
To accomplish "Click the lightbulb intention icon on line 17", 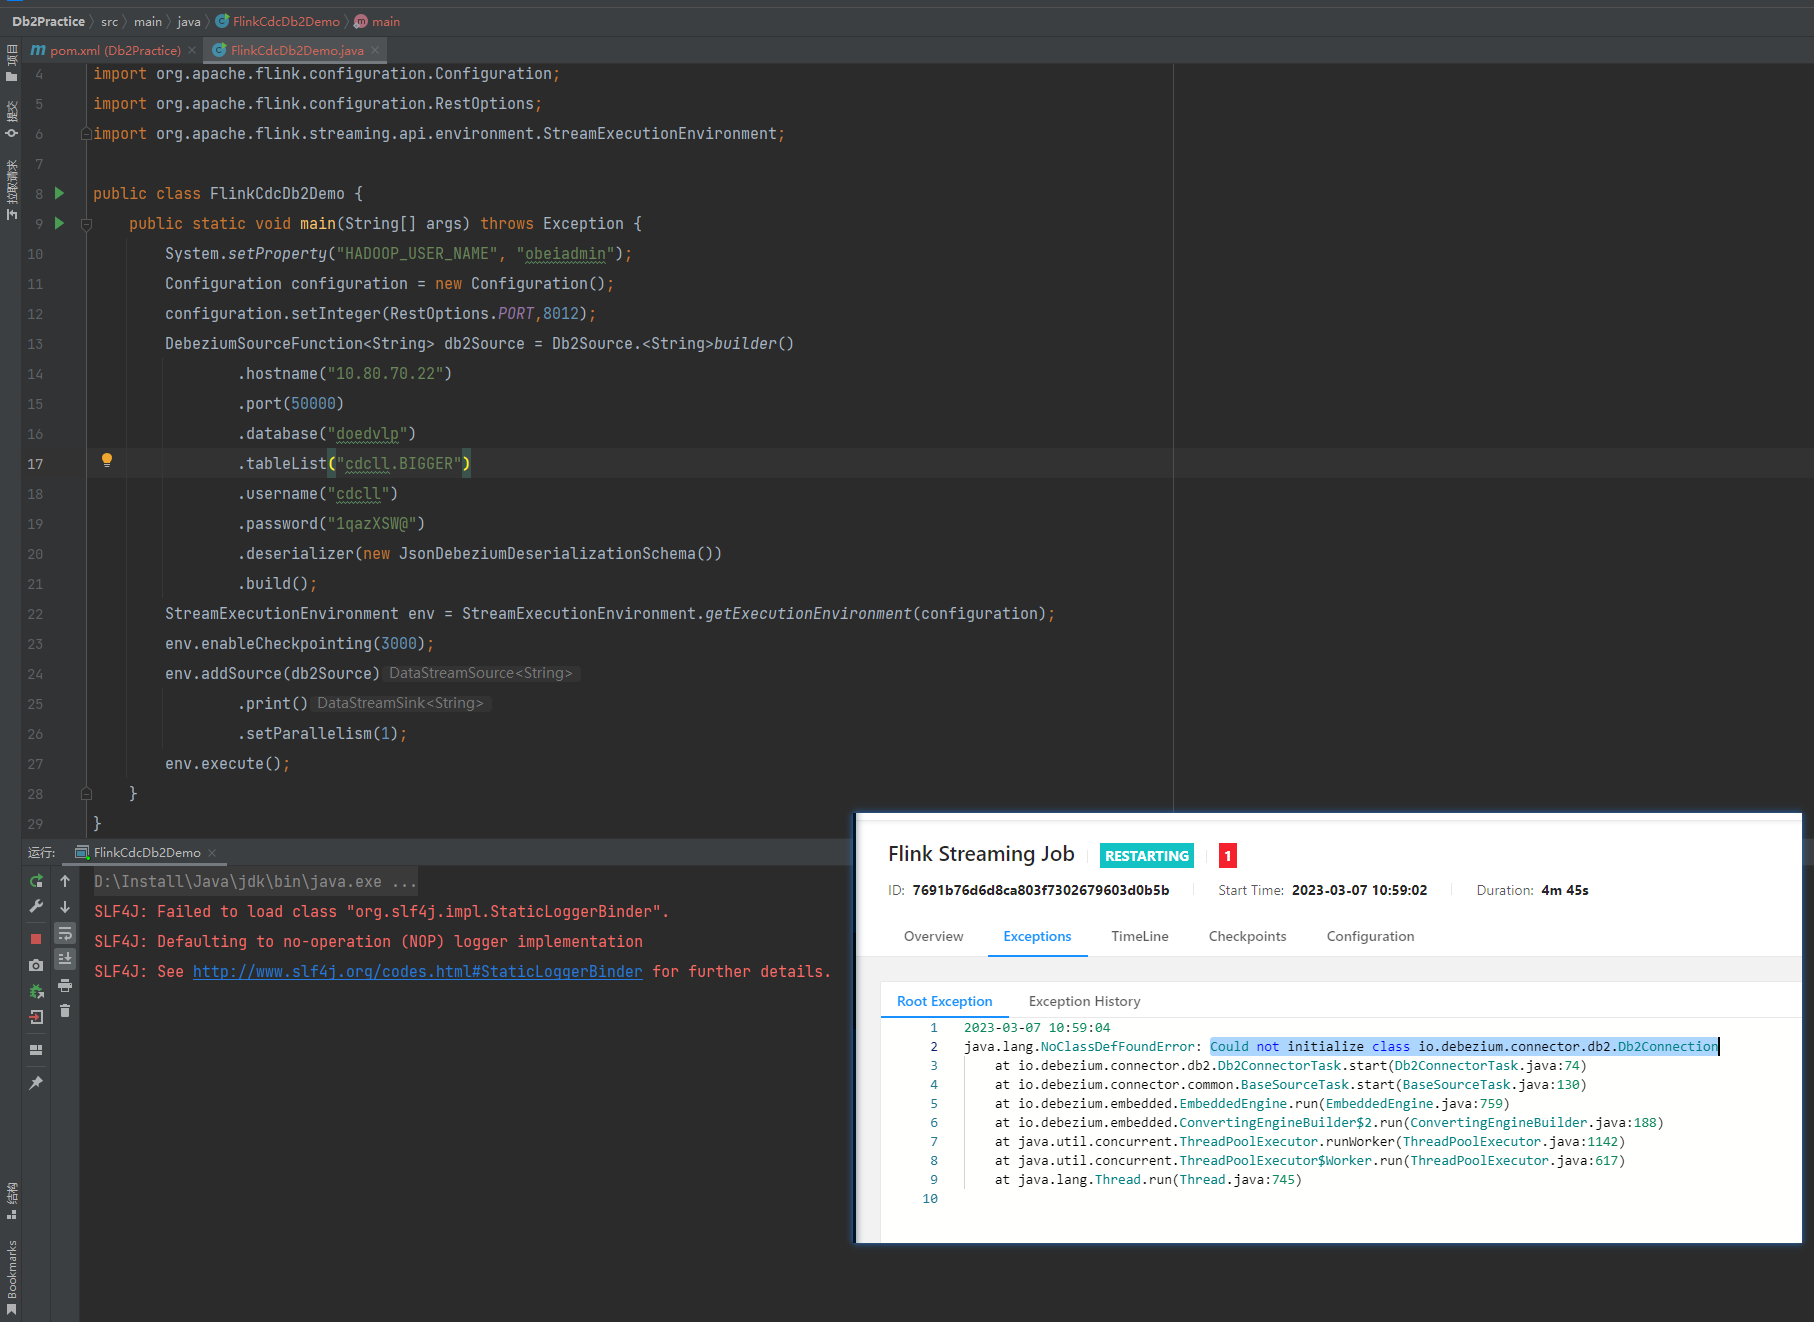I will pyautogui.click(x=107, y=460).
